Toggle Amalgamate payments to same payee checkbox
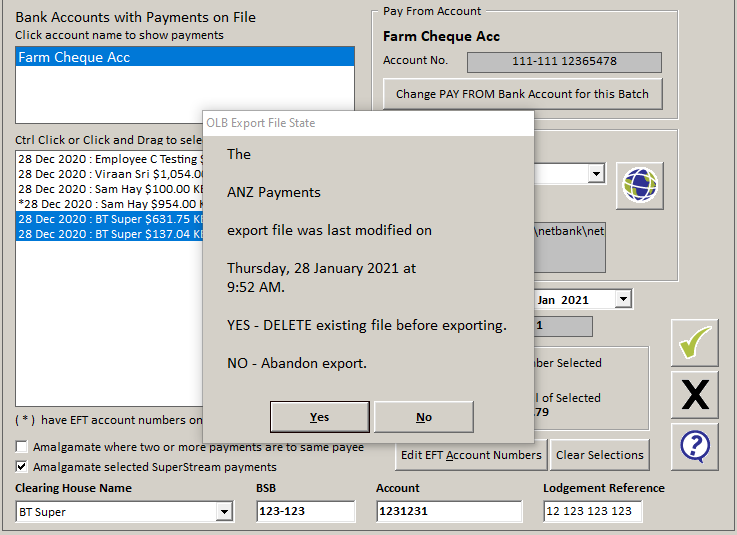Image resolution: width=737 pixels, height=535 pixels. [x=22, y=447]
